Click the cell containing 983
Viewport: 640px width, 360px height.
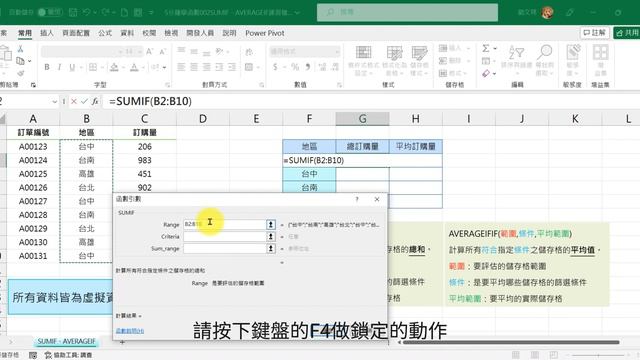(x=144, y=160)
